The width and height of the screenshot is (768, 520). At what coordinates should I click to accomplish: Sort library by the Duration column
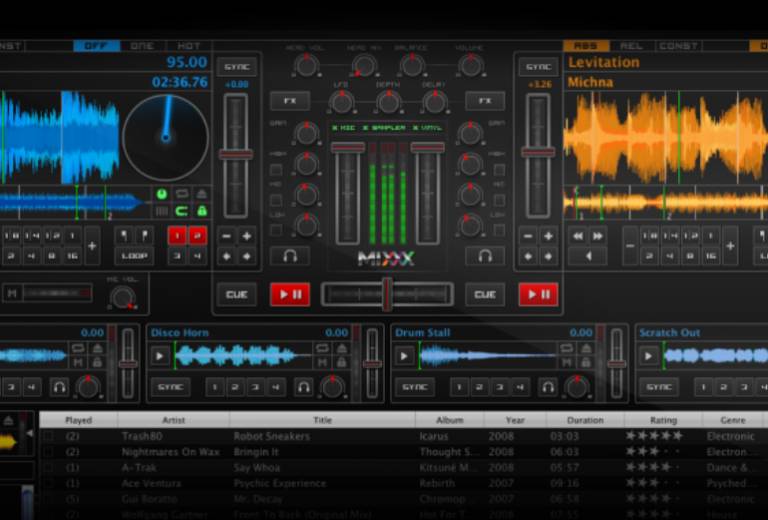pyautogui.click(x=585, y=420)
